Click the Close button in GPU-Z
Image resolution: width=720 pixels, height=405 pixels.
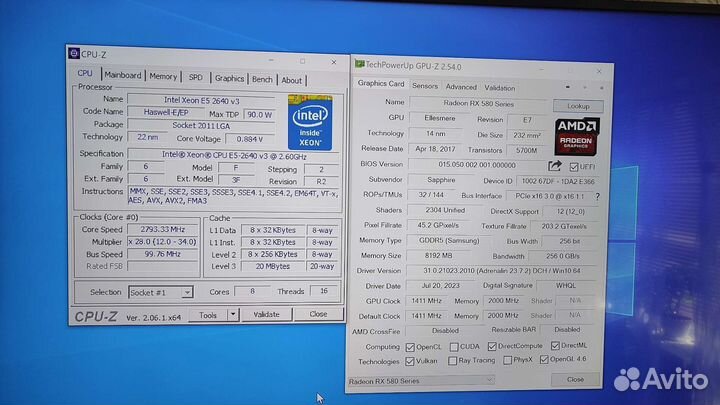(x=575, y=379)
